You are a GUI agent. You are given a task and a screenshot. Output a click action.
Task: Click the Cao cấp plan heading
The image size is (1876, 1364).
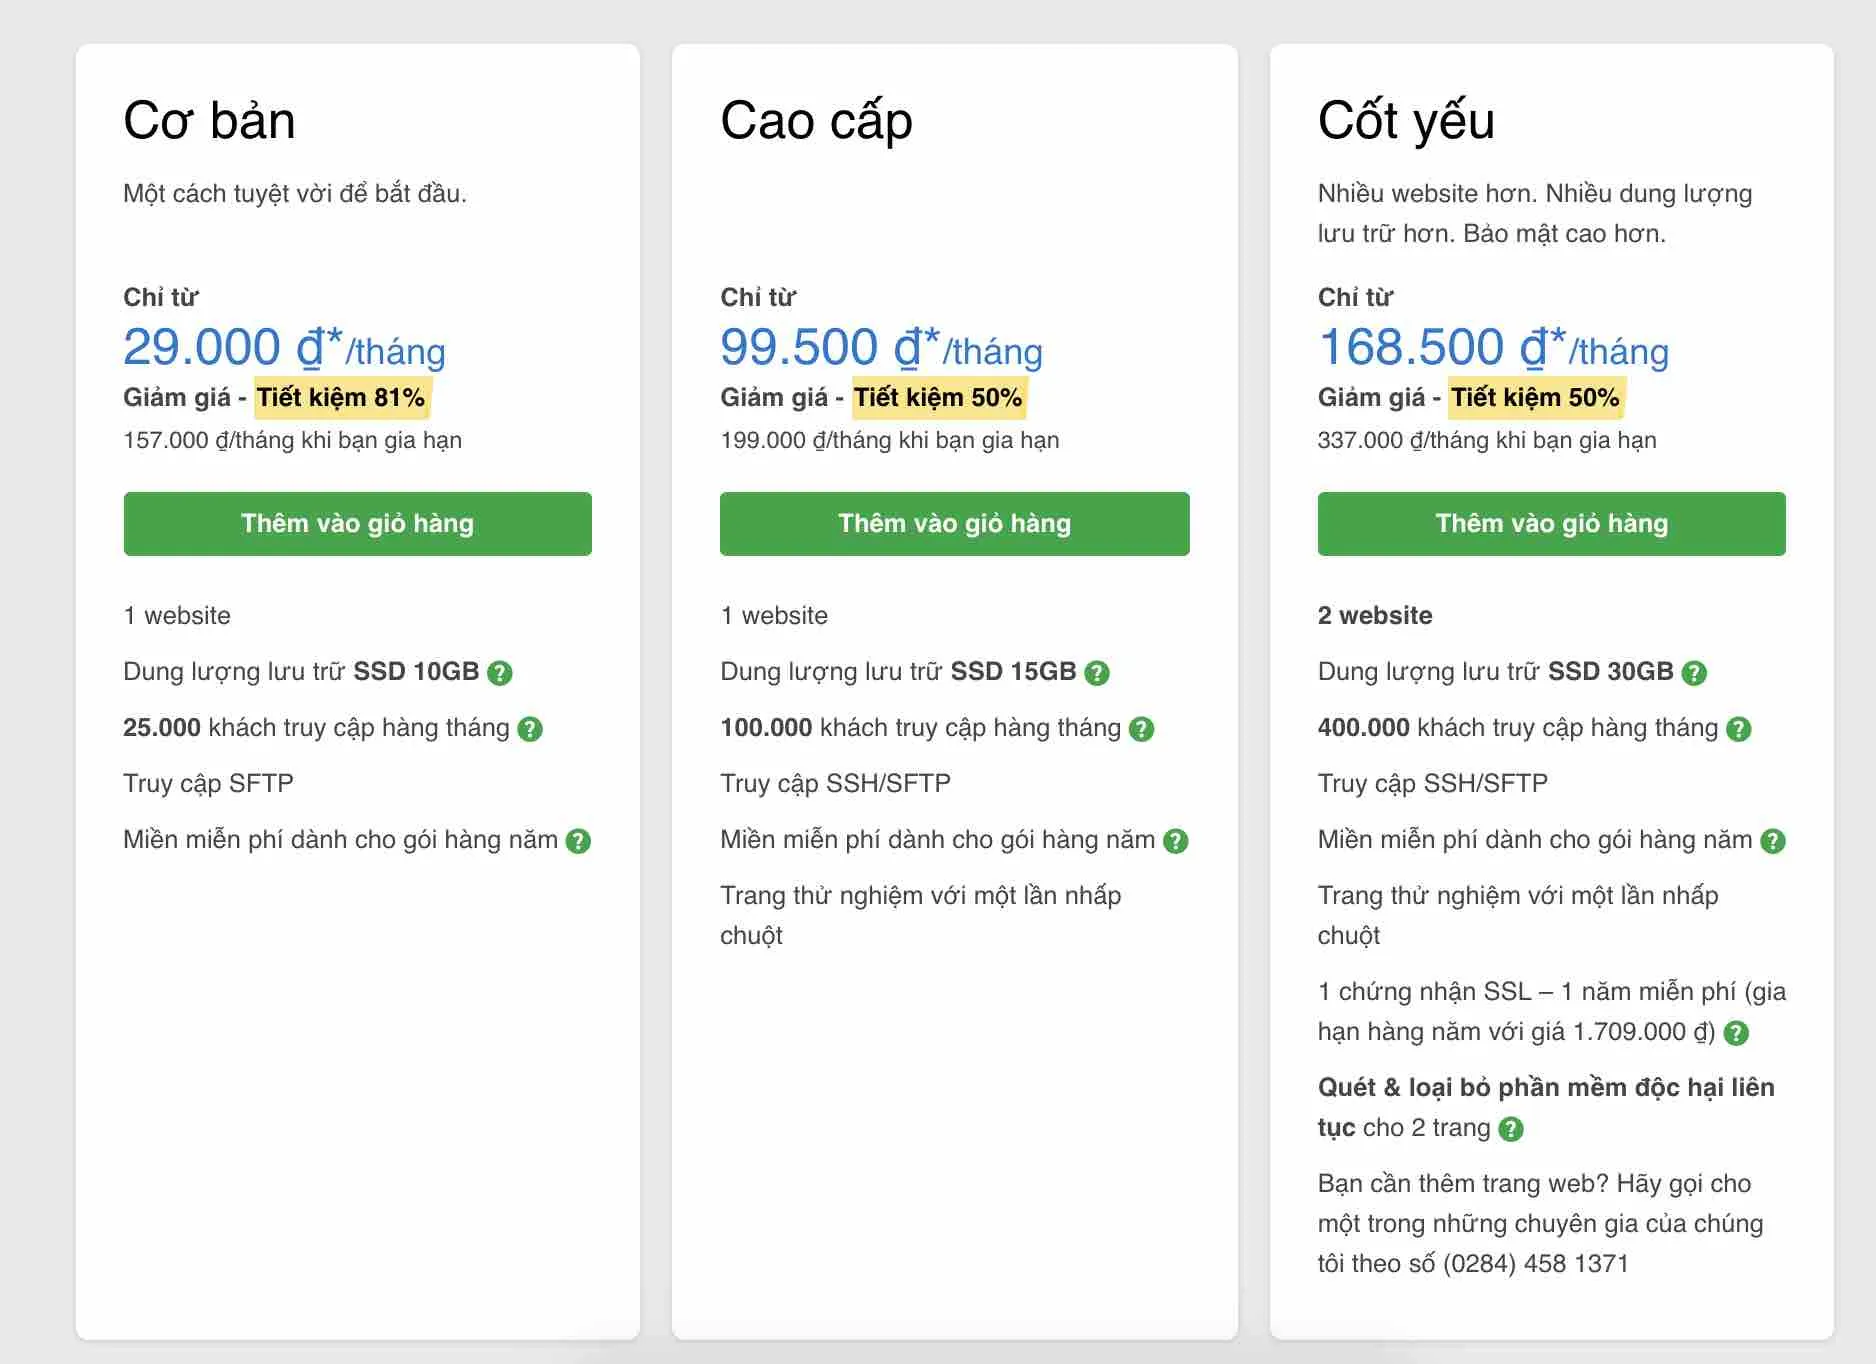(x=816, y=123)
